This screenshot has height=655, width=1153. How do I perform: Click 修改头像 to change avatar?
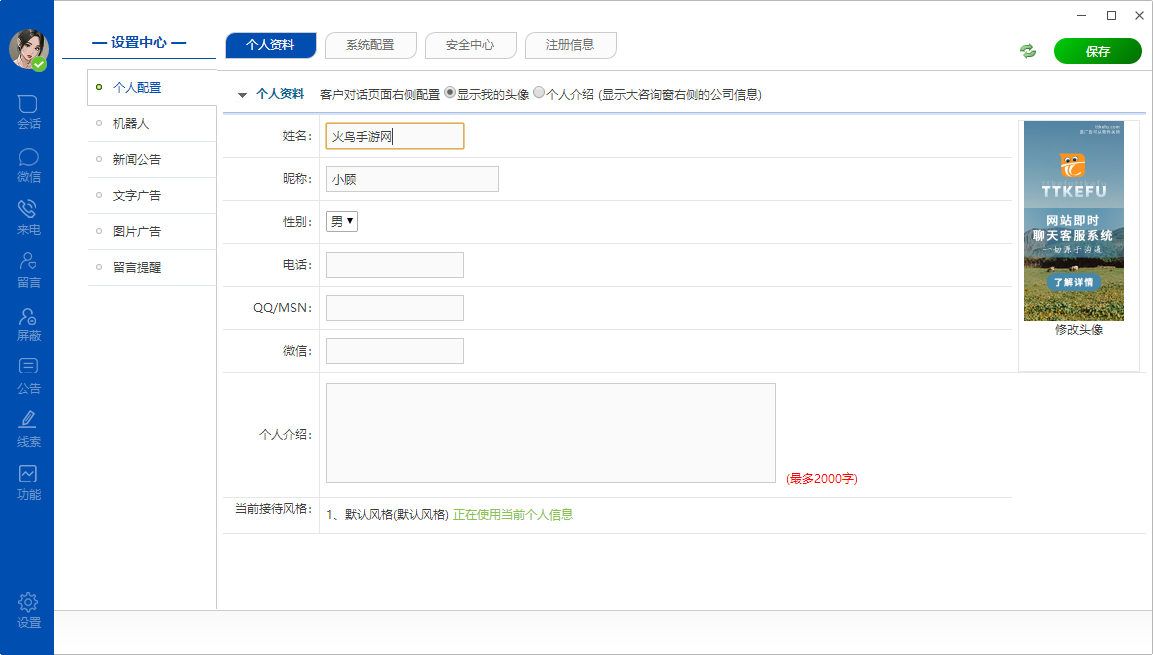pyautogui.click(x=1079, y=330)
